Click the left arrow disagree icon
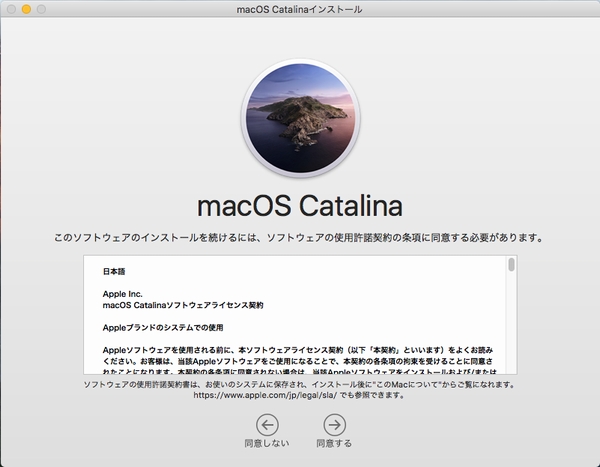Image resolution: width=600 pixels, height=467 pixels. 267,425
